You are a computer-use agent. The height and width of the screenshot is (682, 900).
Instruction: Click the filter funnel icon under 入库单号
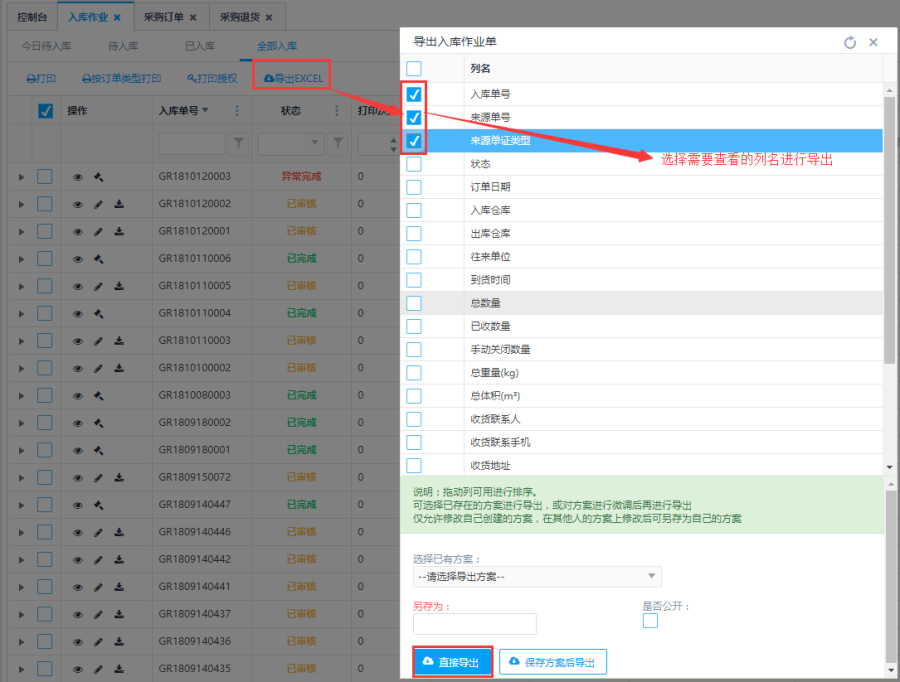click(238, 144)
